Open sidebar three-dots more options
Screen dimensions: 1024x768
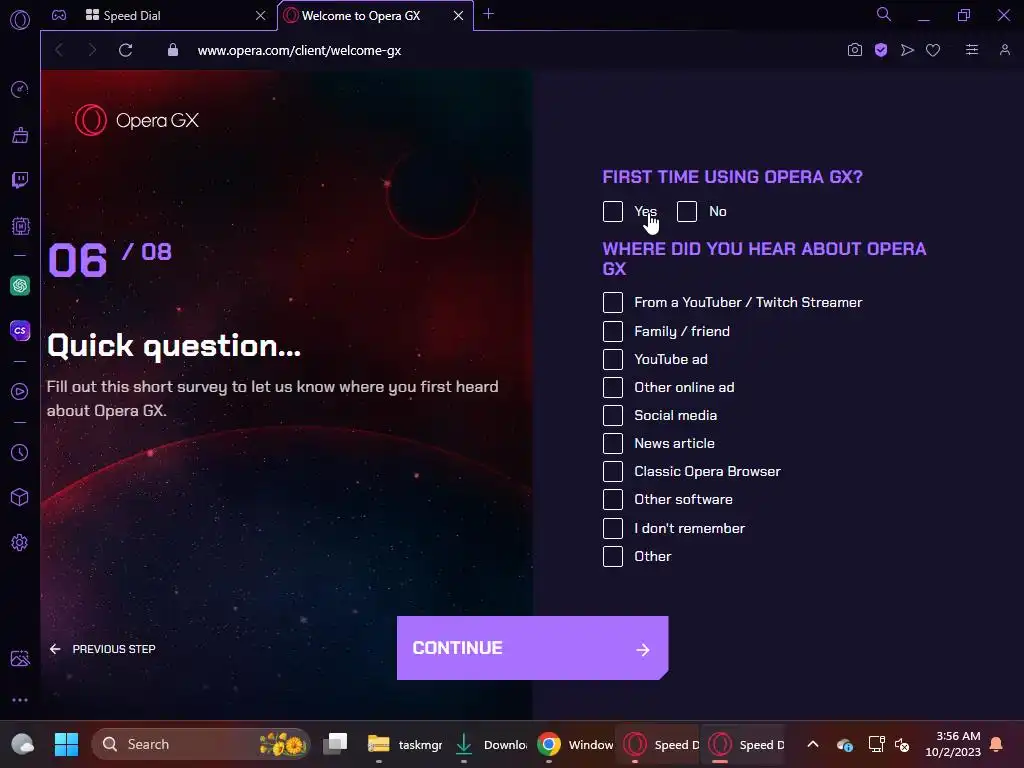[x=20, y=700]
